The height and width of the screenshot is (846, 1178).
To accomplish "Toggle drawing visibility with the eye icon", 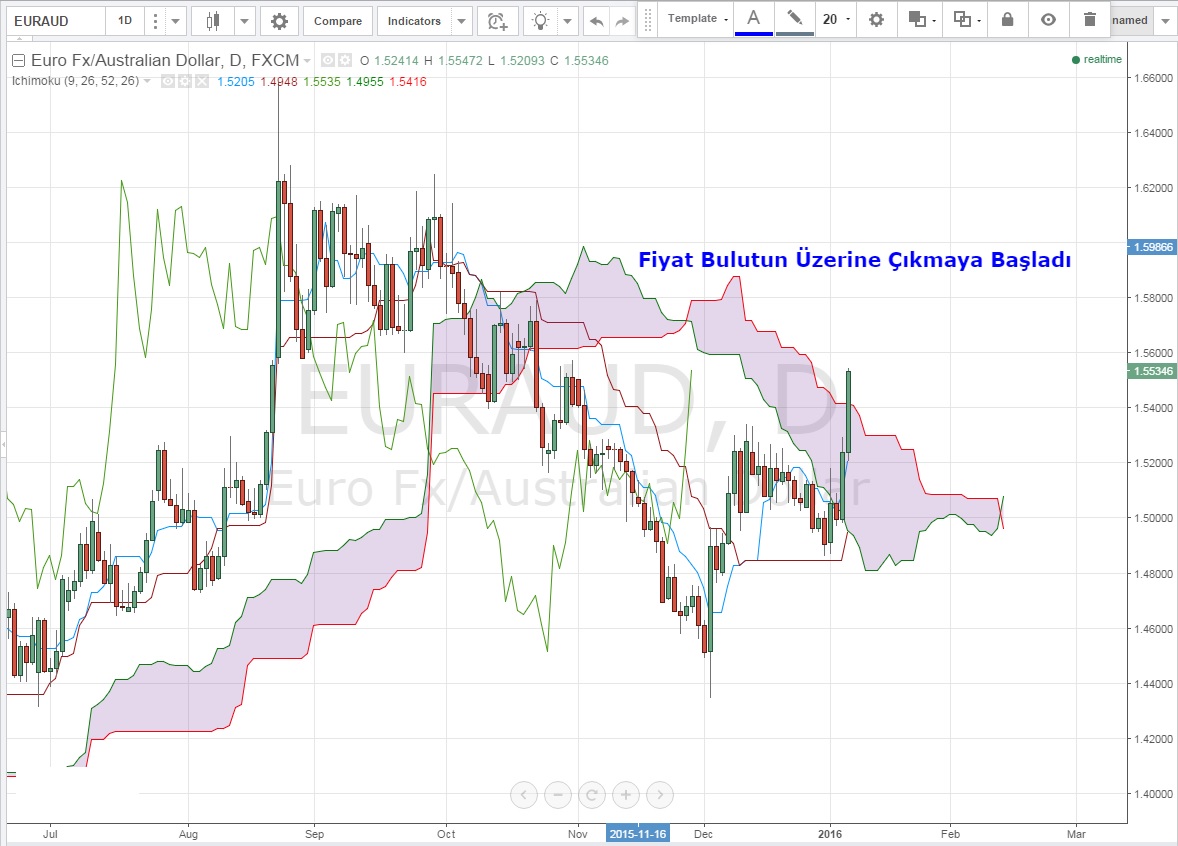I will (1047, 19).
